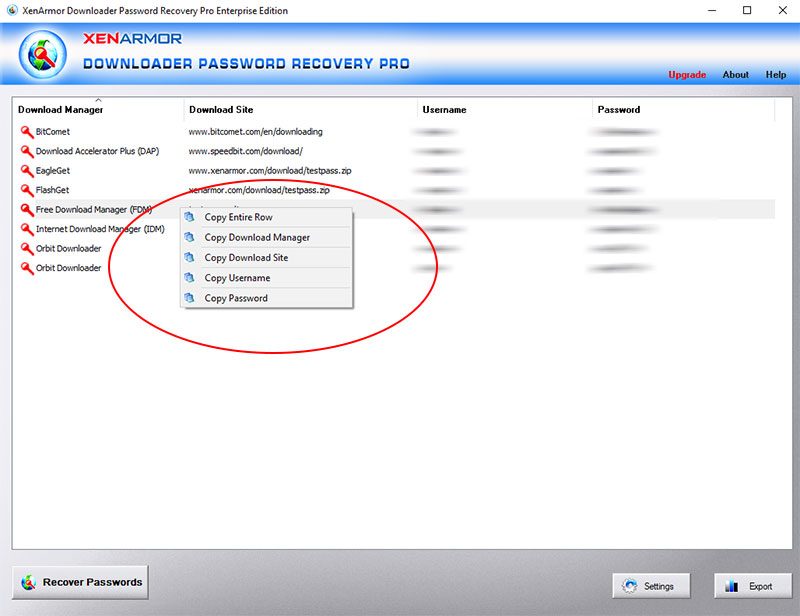800x616 pixels.
Task: Click the FlashGet download site cell
Action: pos(259,190)
